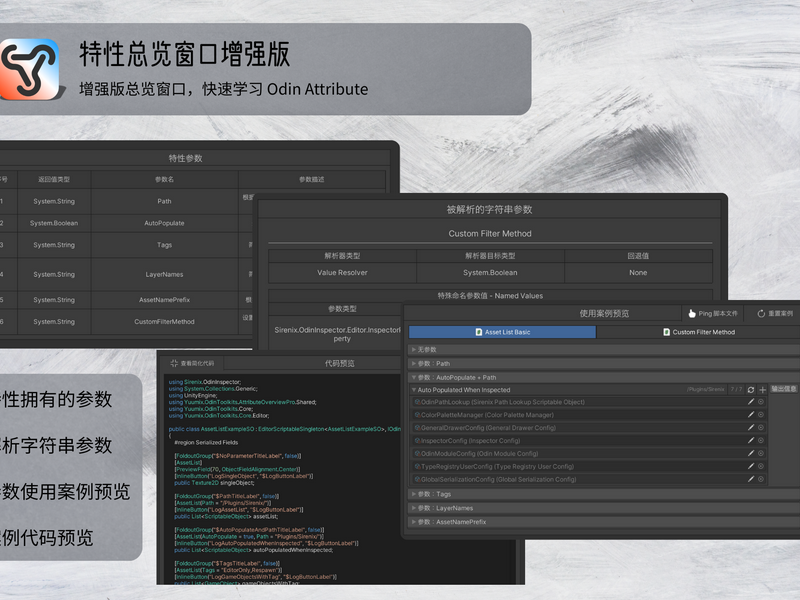Image resolution: width=800 pixels, height=600 pixels.
Task: Click the 被解析的字符串参数 window title
Action: 489,209
